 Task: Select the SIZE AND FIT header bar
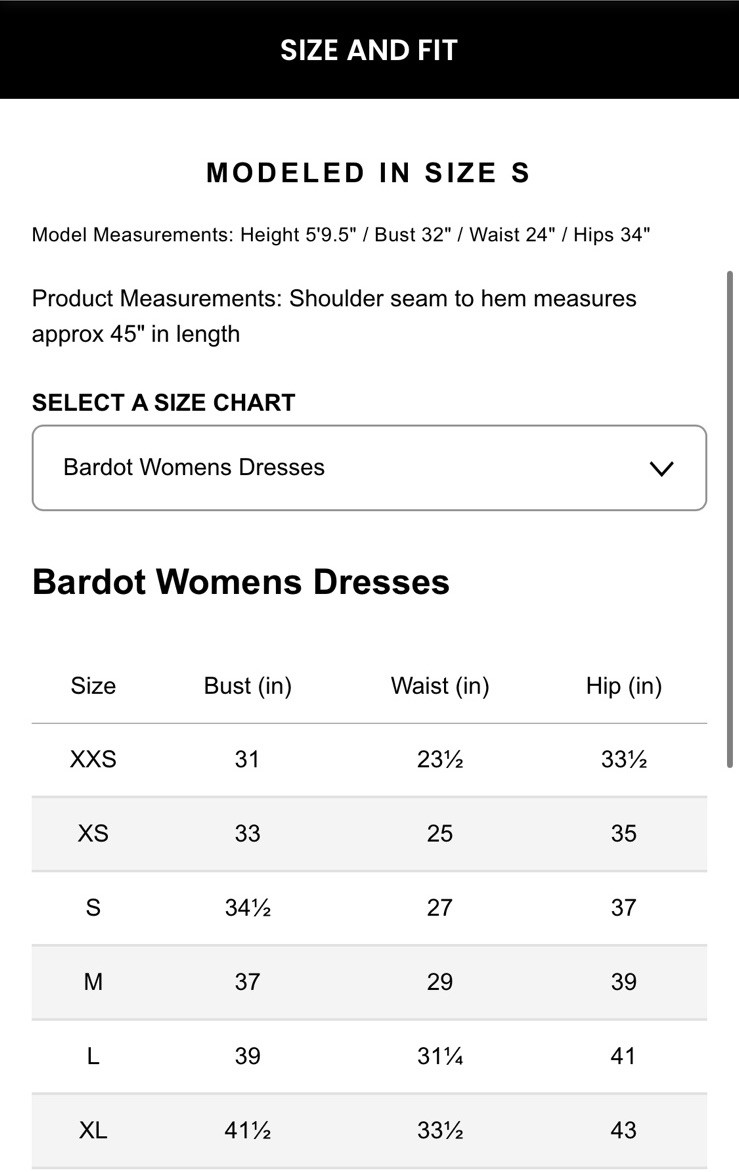369,49
